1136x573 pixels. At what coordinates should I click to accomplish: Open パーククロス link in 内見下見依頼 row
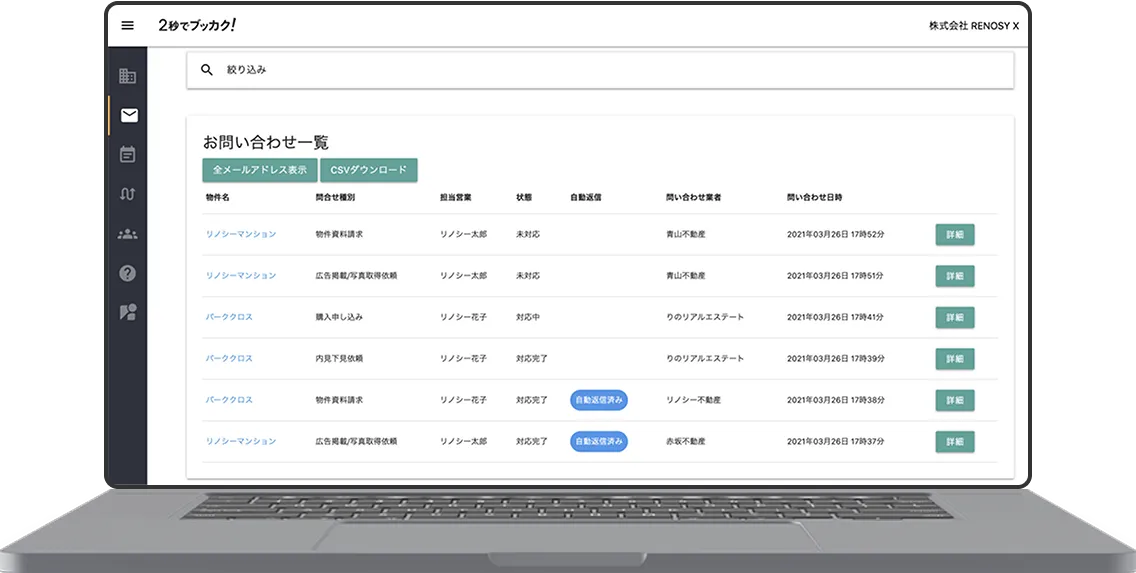[x=229, y=359]
